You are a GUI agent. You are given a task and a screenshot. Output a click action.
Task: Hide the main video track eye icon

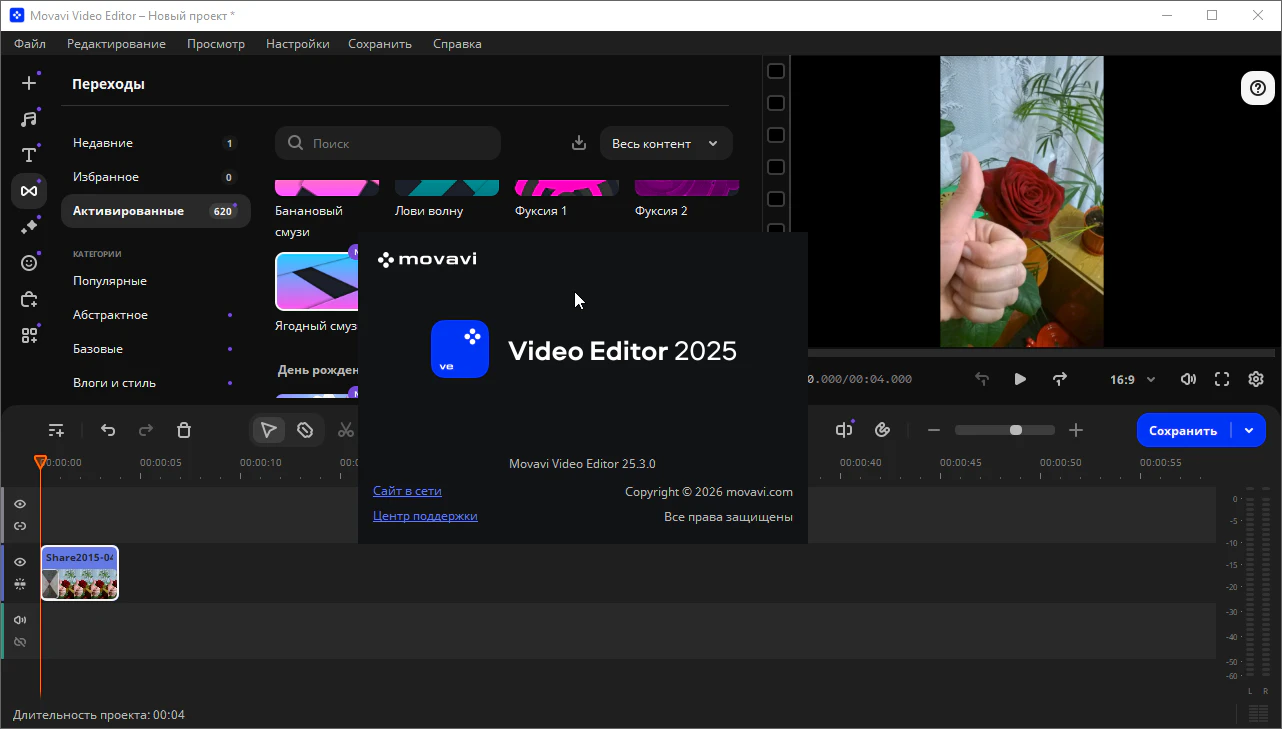pos(20,562)
